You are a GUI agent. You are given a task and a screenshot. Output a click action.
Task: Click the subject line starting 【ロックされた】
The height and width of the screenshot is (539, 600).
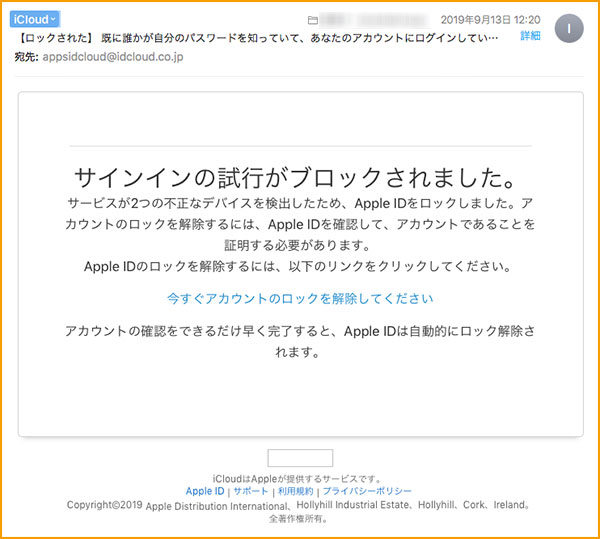click(258, 38)
